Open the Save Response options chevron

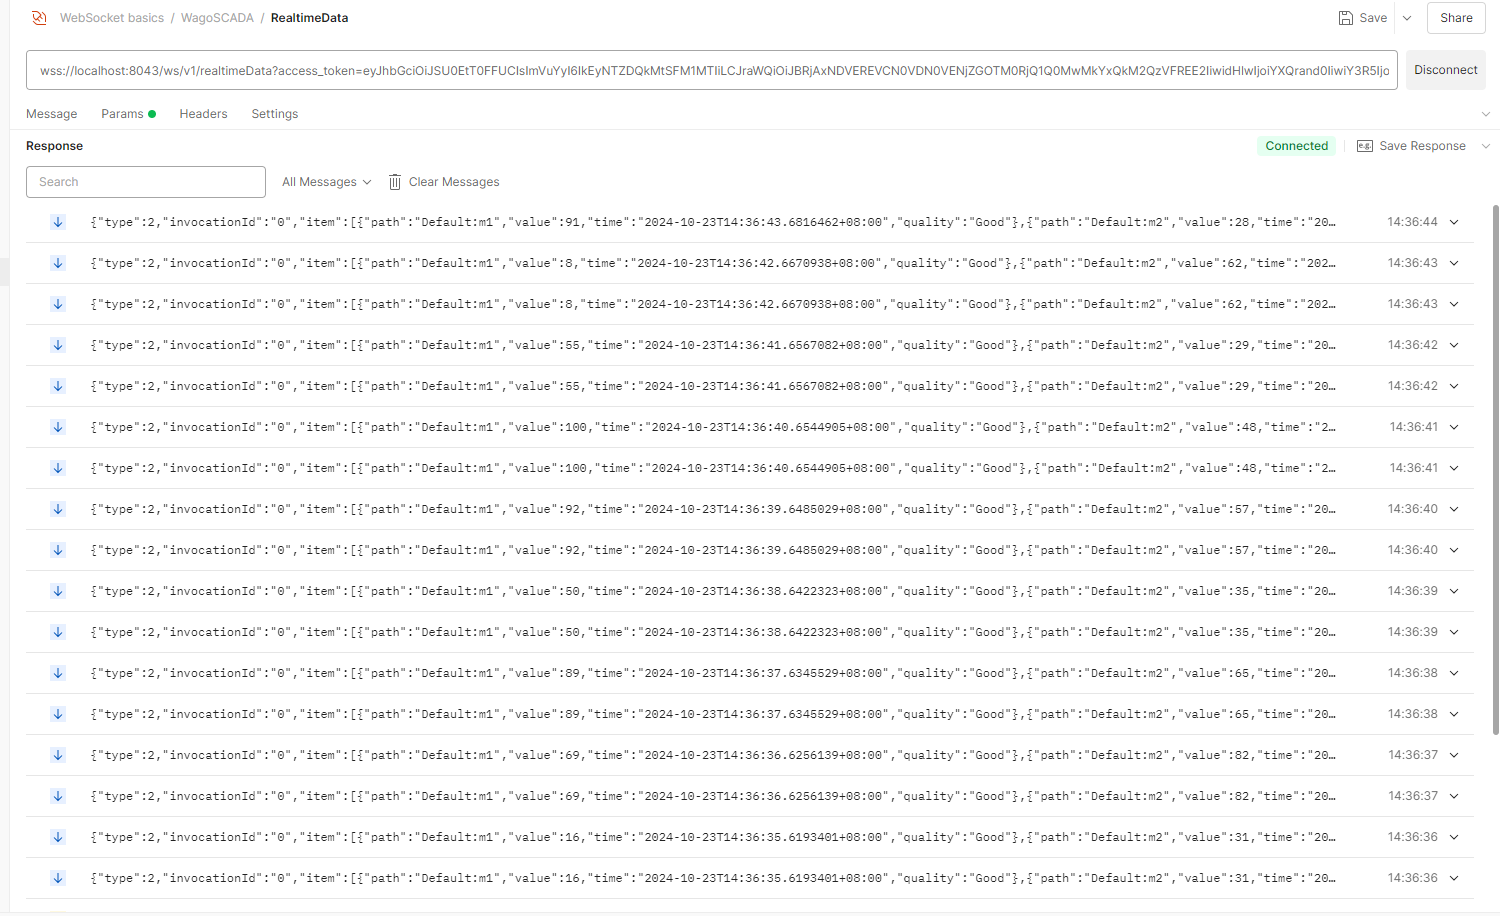(x=1485, y=146)
